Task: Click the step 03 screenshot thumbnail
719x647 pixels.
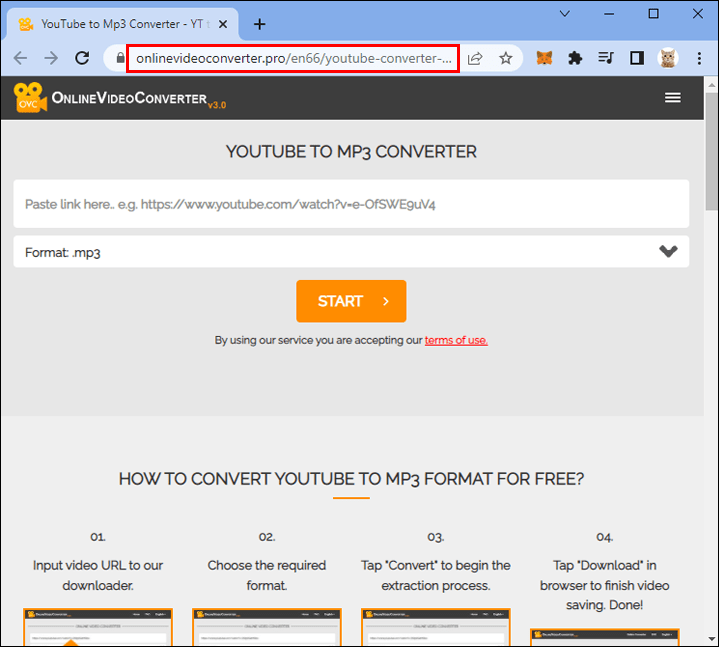Action: pyautogui.click(x=436, y=627)
